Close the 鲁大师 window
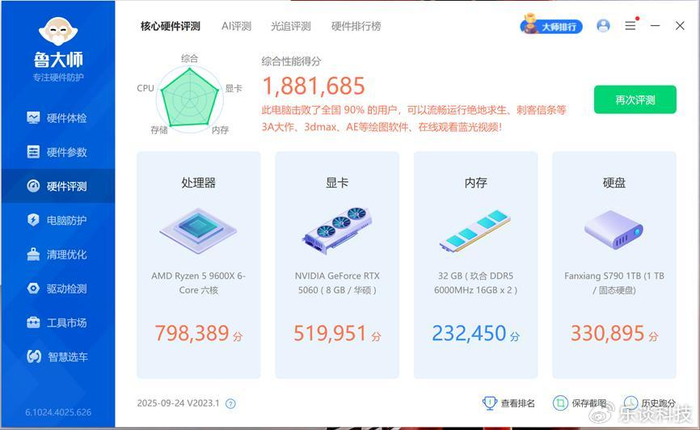Image resolution: width=700 pixels, height=430 pixels. [680, 26]
